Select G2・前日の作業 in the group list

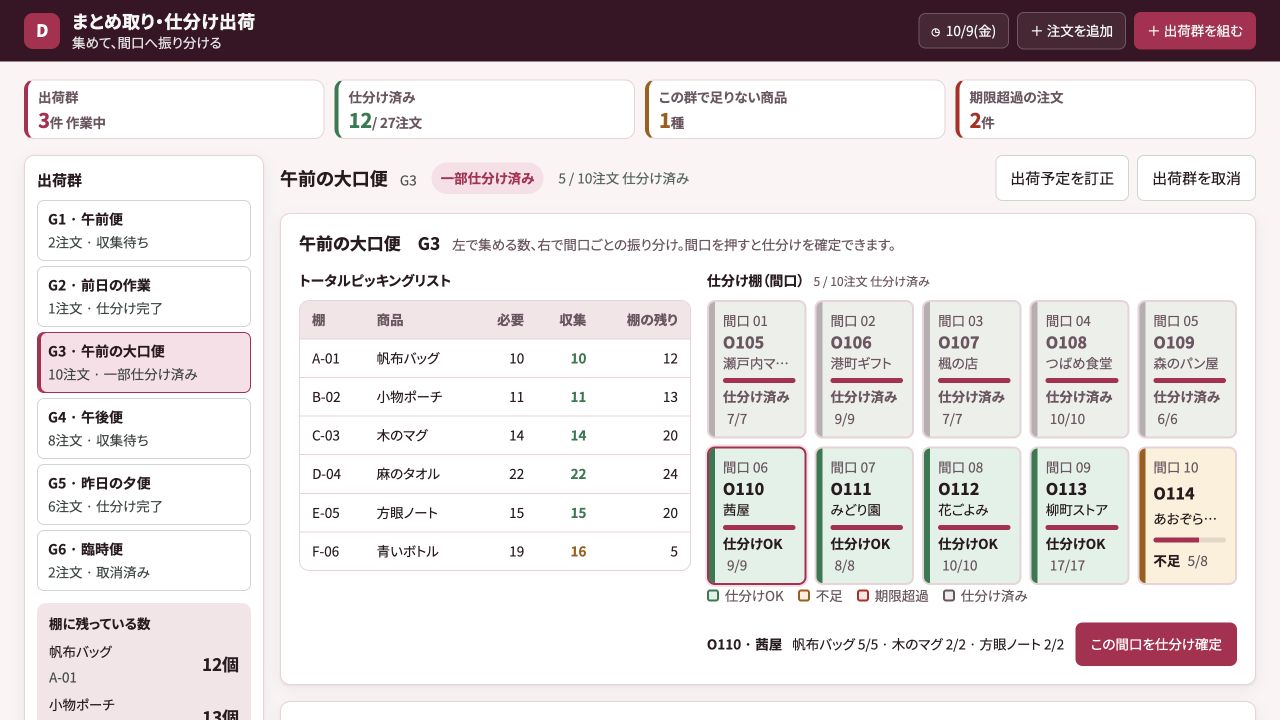pos(144,296)
